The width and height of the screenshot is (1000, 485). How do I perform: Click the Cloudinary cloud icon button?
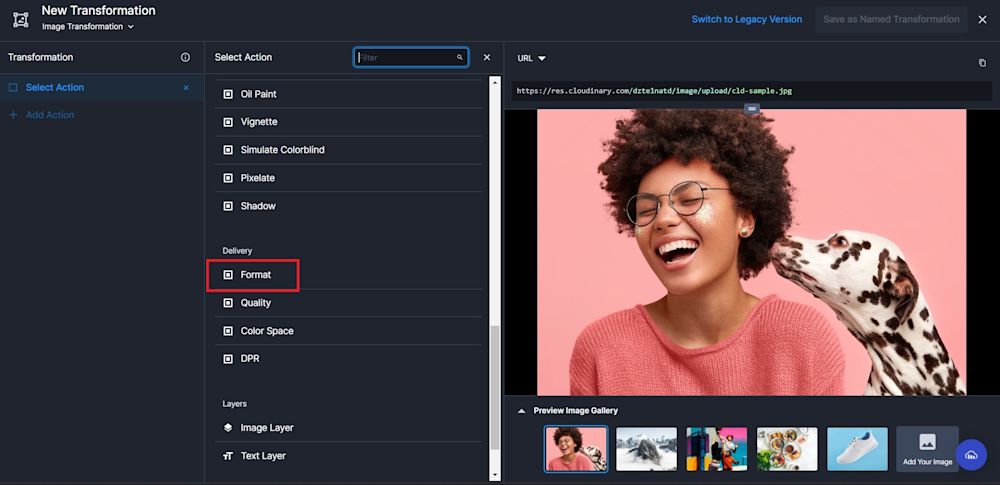click(x=971, y=455)
